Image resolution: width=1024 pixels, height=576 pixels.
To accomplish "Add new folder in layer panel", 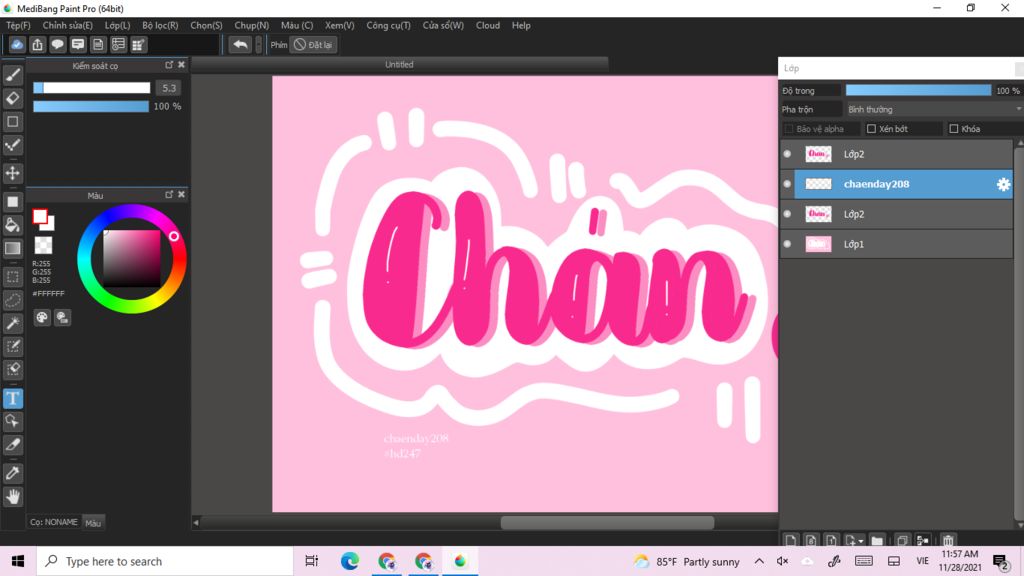I will 877,541.
